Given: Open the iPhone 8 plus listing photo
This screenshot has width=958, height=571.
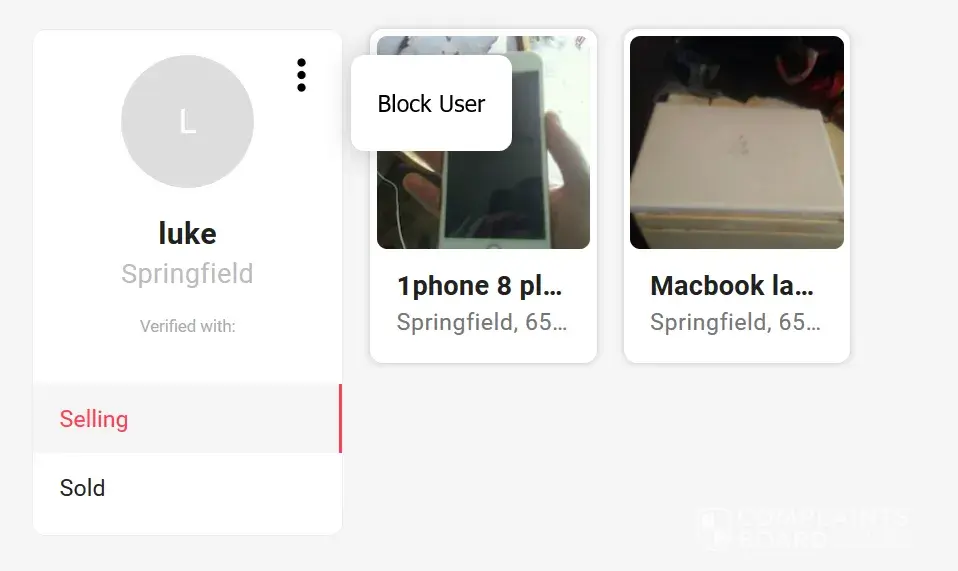Looking at the screenshot, I should tap(483, 142).
